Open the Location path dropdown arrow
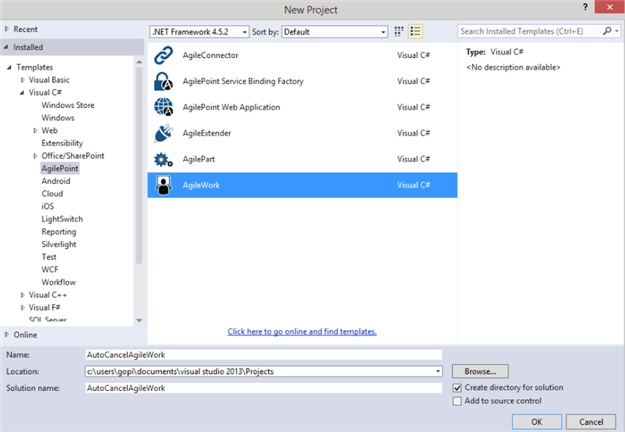625x432 pixels. pyautogui.click(x=438, y=371)
